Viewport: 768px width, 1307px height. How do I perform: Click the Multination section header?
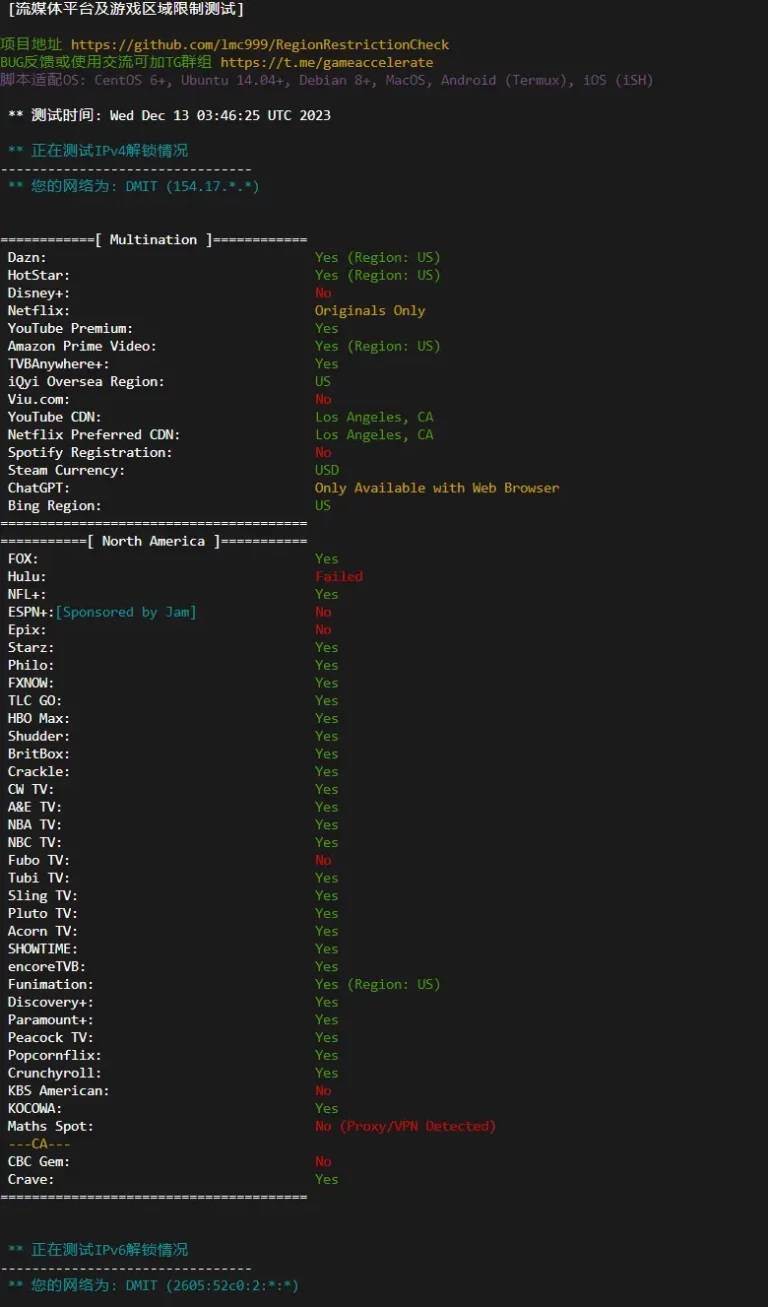153,240
